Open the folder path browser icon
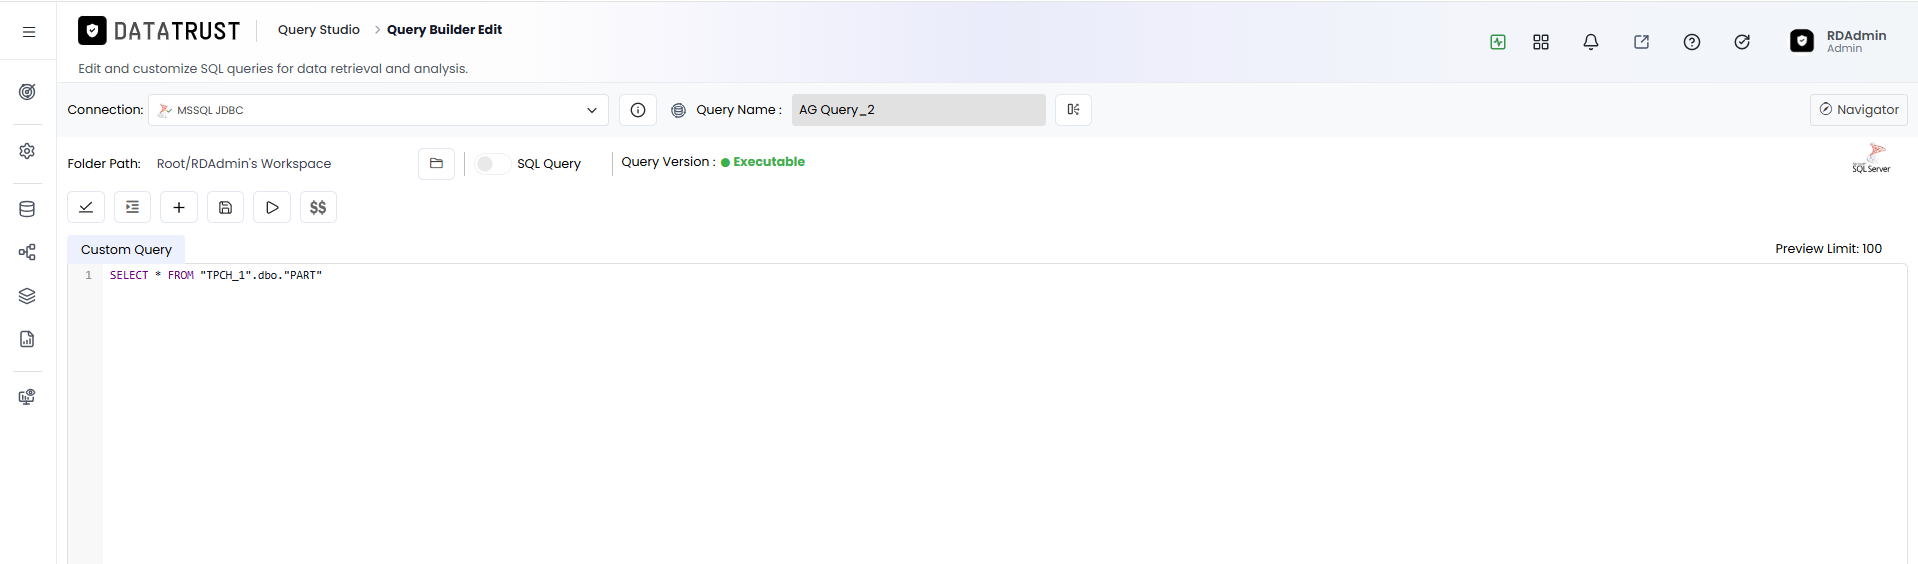This screenshot has width=1918, height=564. 436,163
